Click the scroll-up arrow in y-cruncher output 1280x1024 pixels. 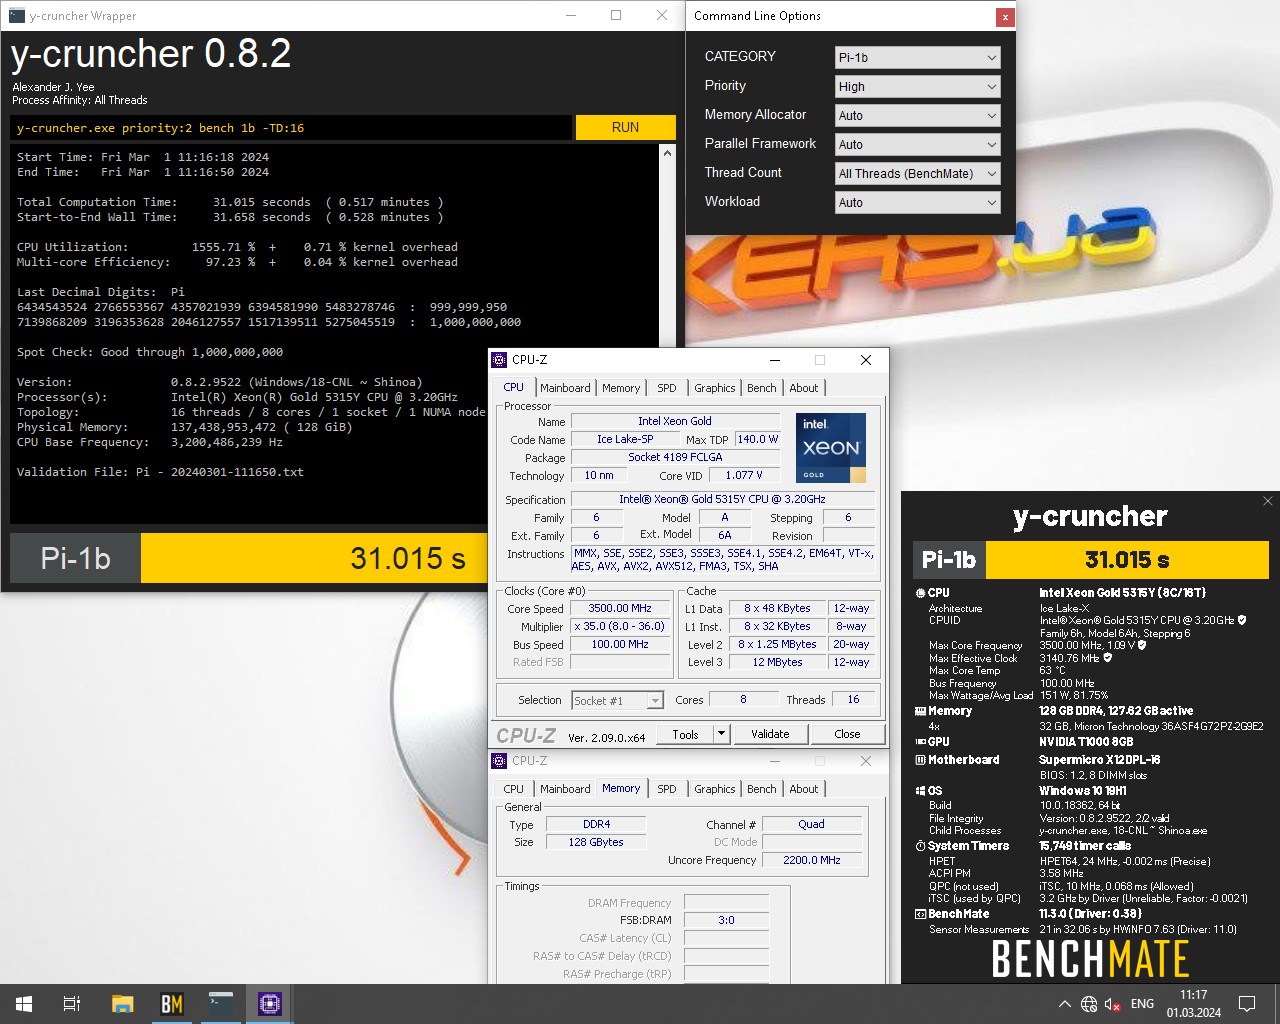point(668,153)
